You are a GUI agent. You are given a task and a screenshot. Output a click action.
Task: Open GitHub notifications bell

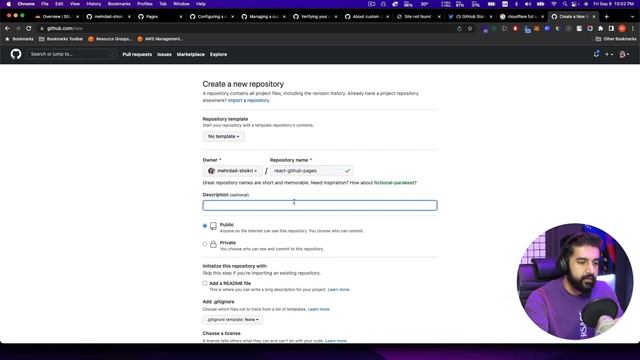[596, 54]
